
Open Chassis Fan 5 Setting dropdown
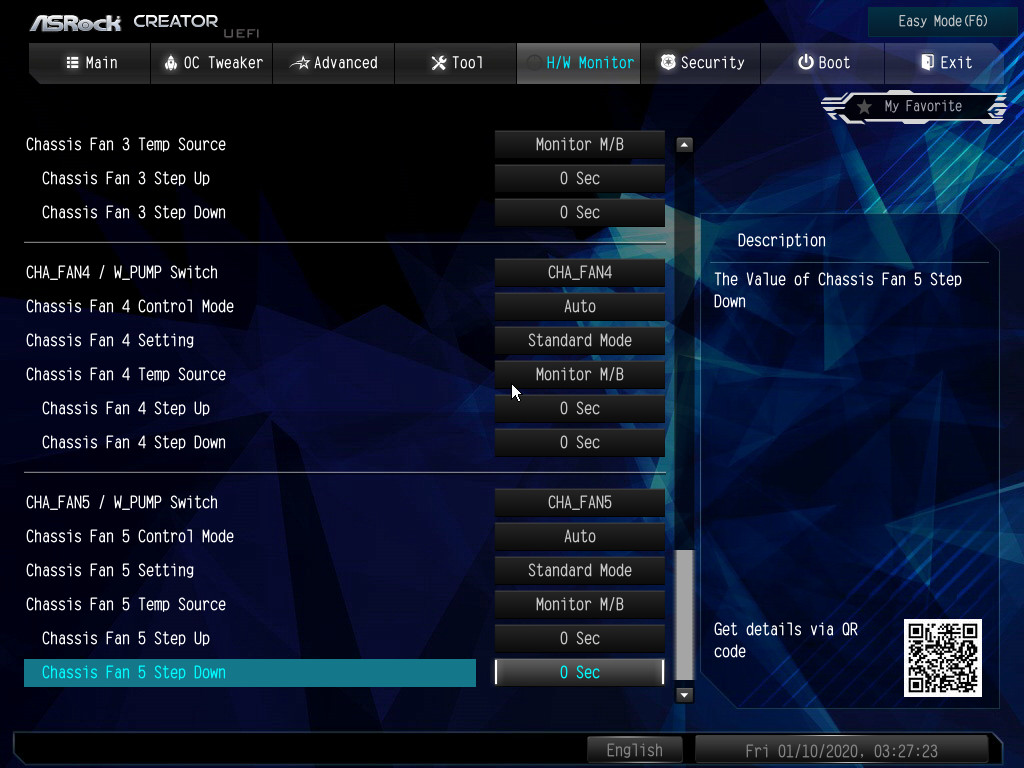pos(580,571)
